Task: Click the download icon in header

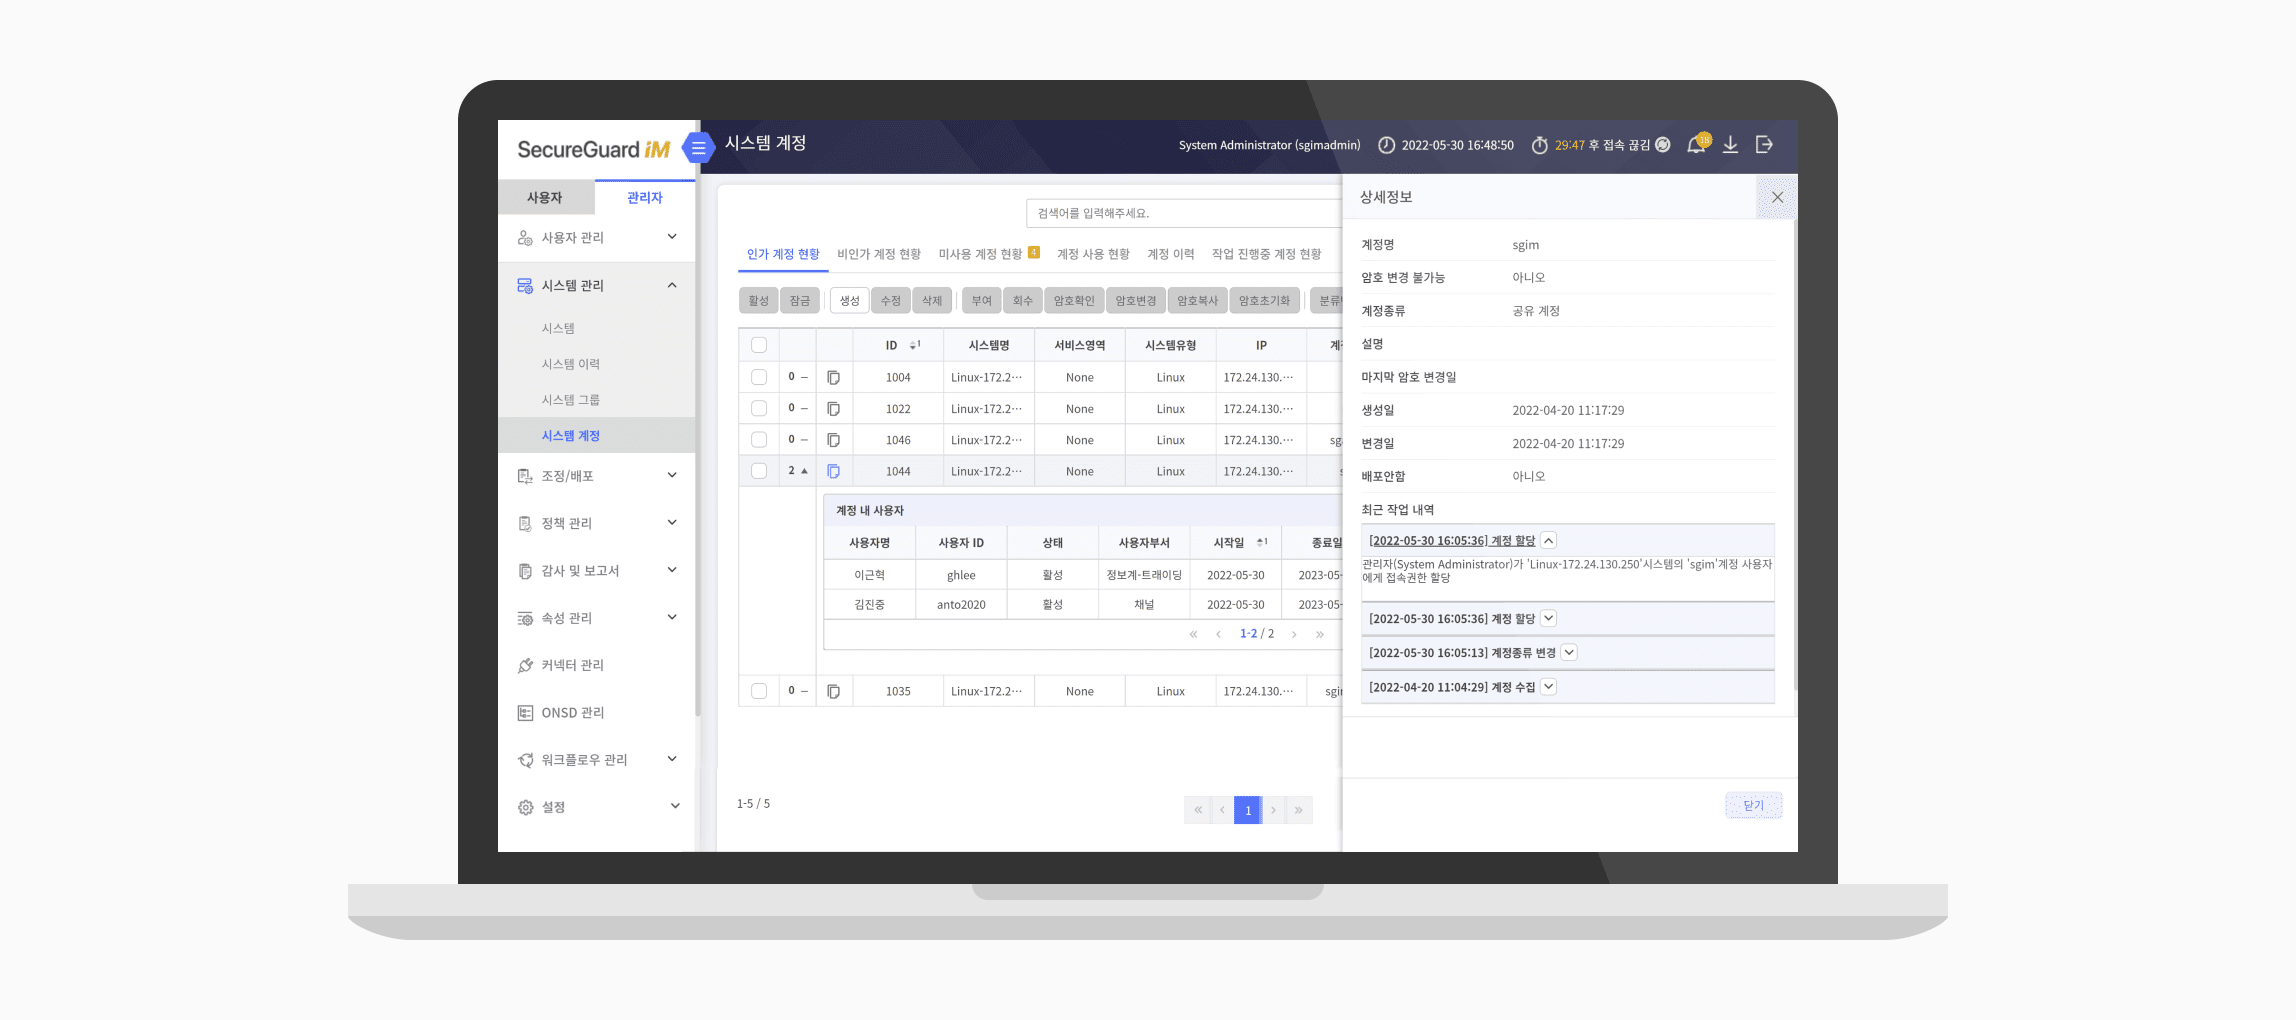Action: point(1730,145)
